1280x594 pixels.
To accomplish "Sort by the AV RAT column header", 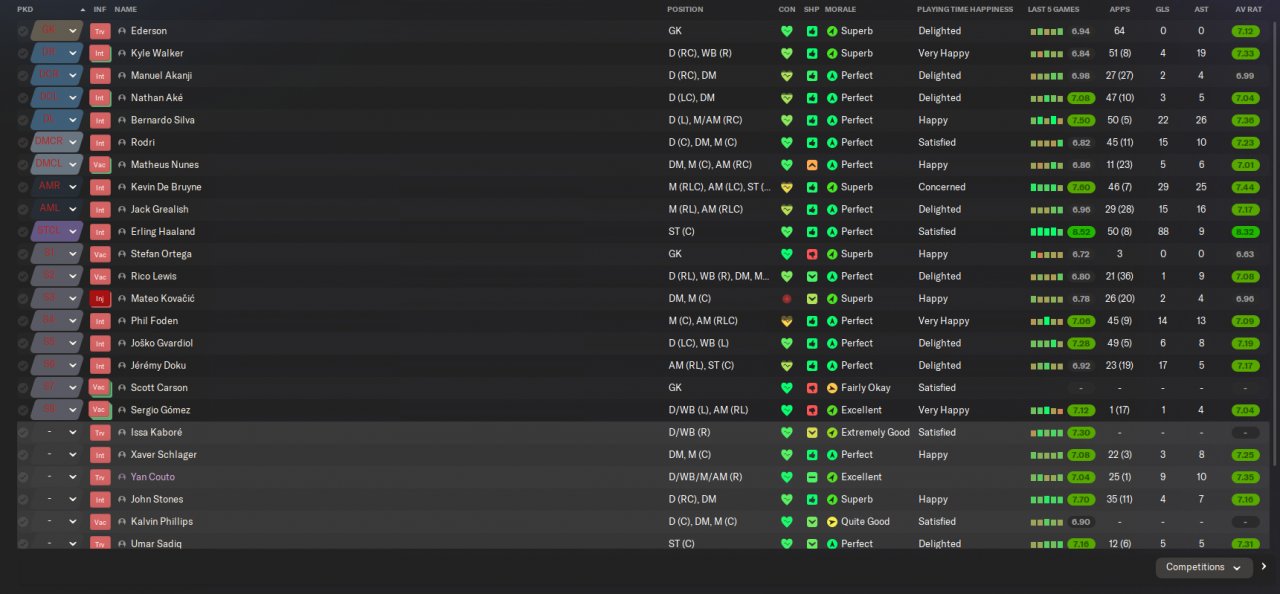I will (1248, 9).
